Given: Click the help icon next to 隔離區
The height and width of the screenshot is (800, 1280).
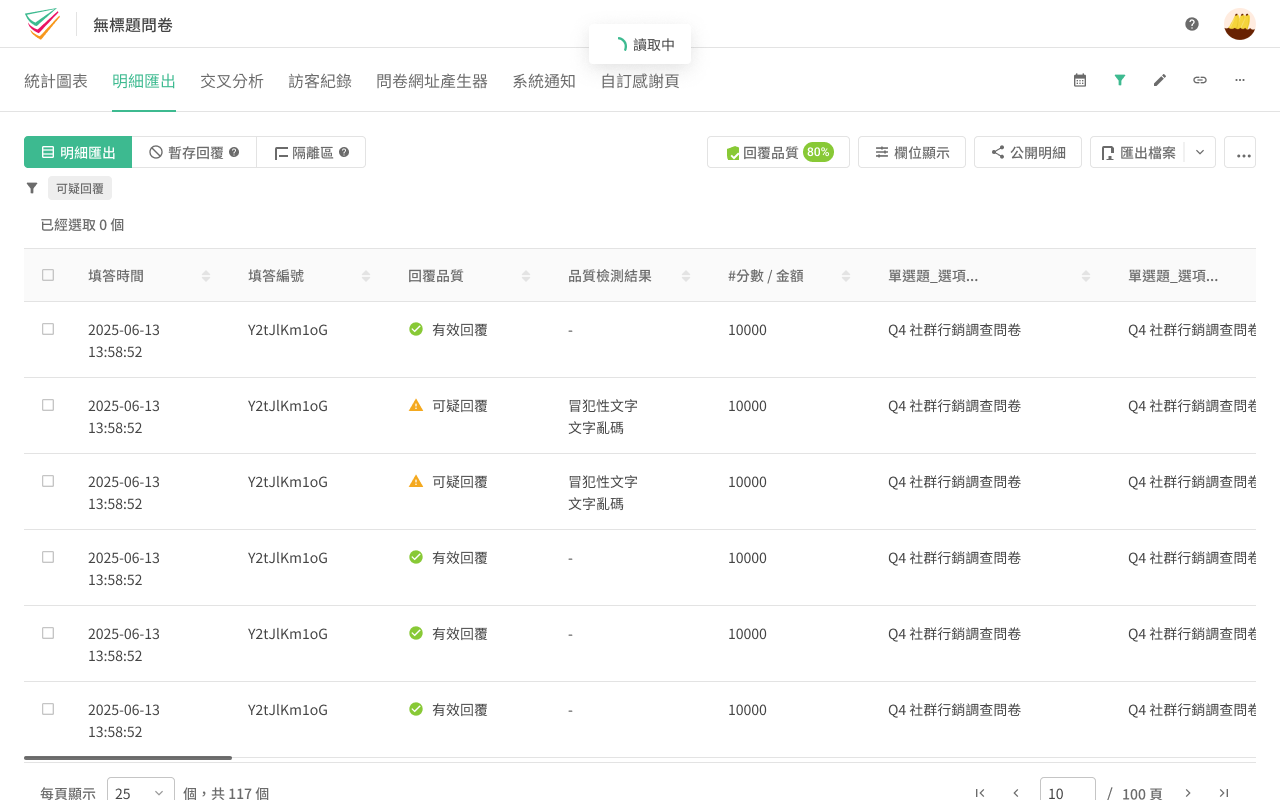Looking at the screenshot, I should 344,152.
